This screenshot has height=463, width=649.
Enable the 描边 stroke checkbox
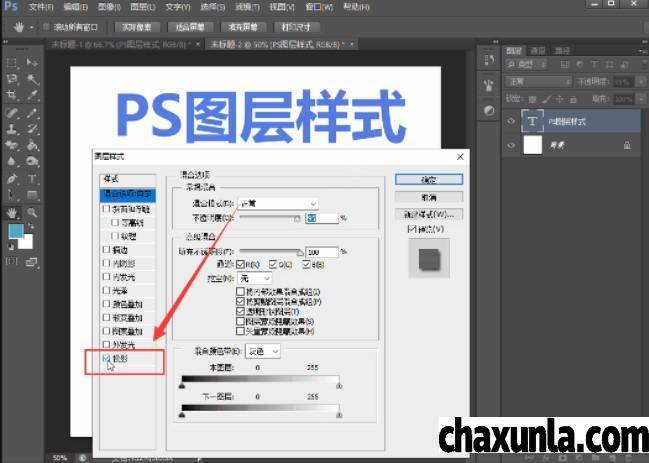coord(106,249)
